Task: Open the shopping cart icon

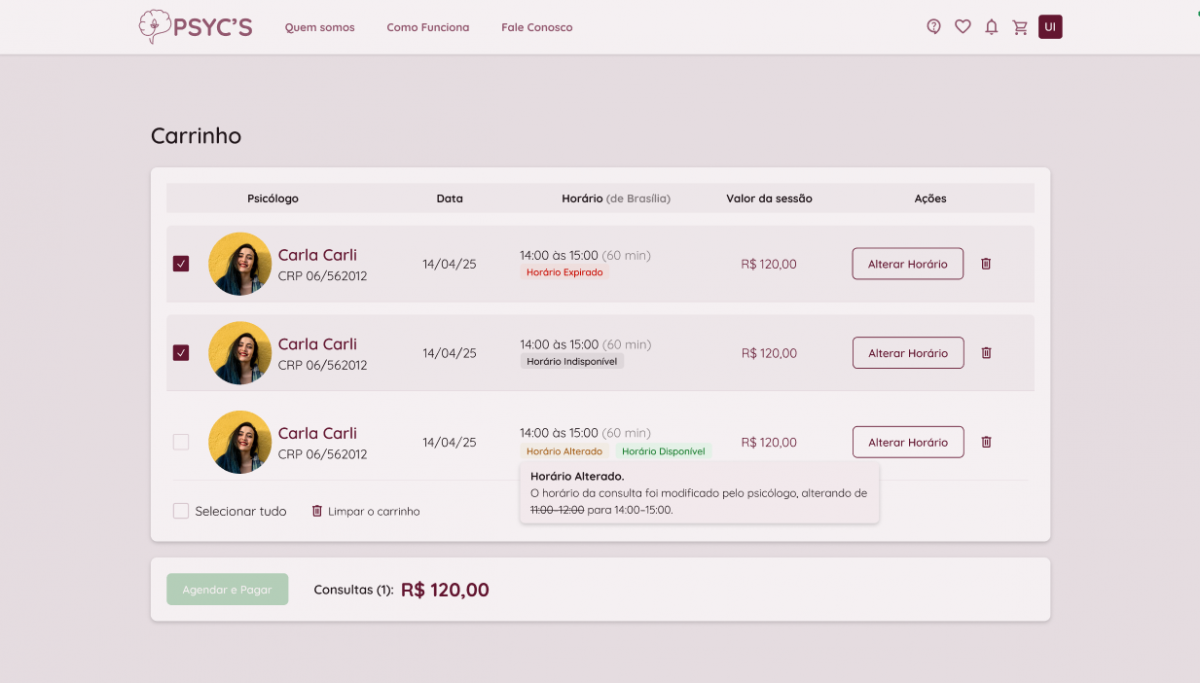Action: (1020, 27)
